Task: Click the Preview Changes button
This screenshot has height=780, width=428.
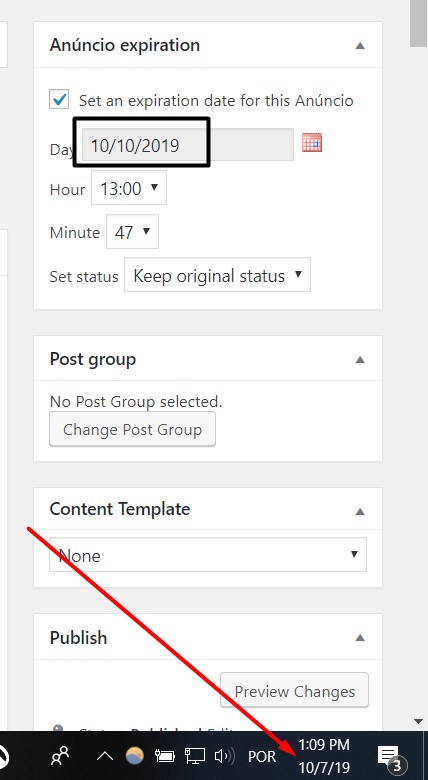Action: coord(295,691)
